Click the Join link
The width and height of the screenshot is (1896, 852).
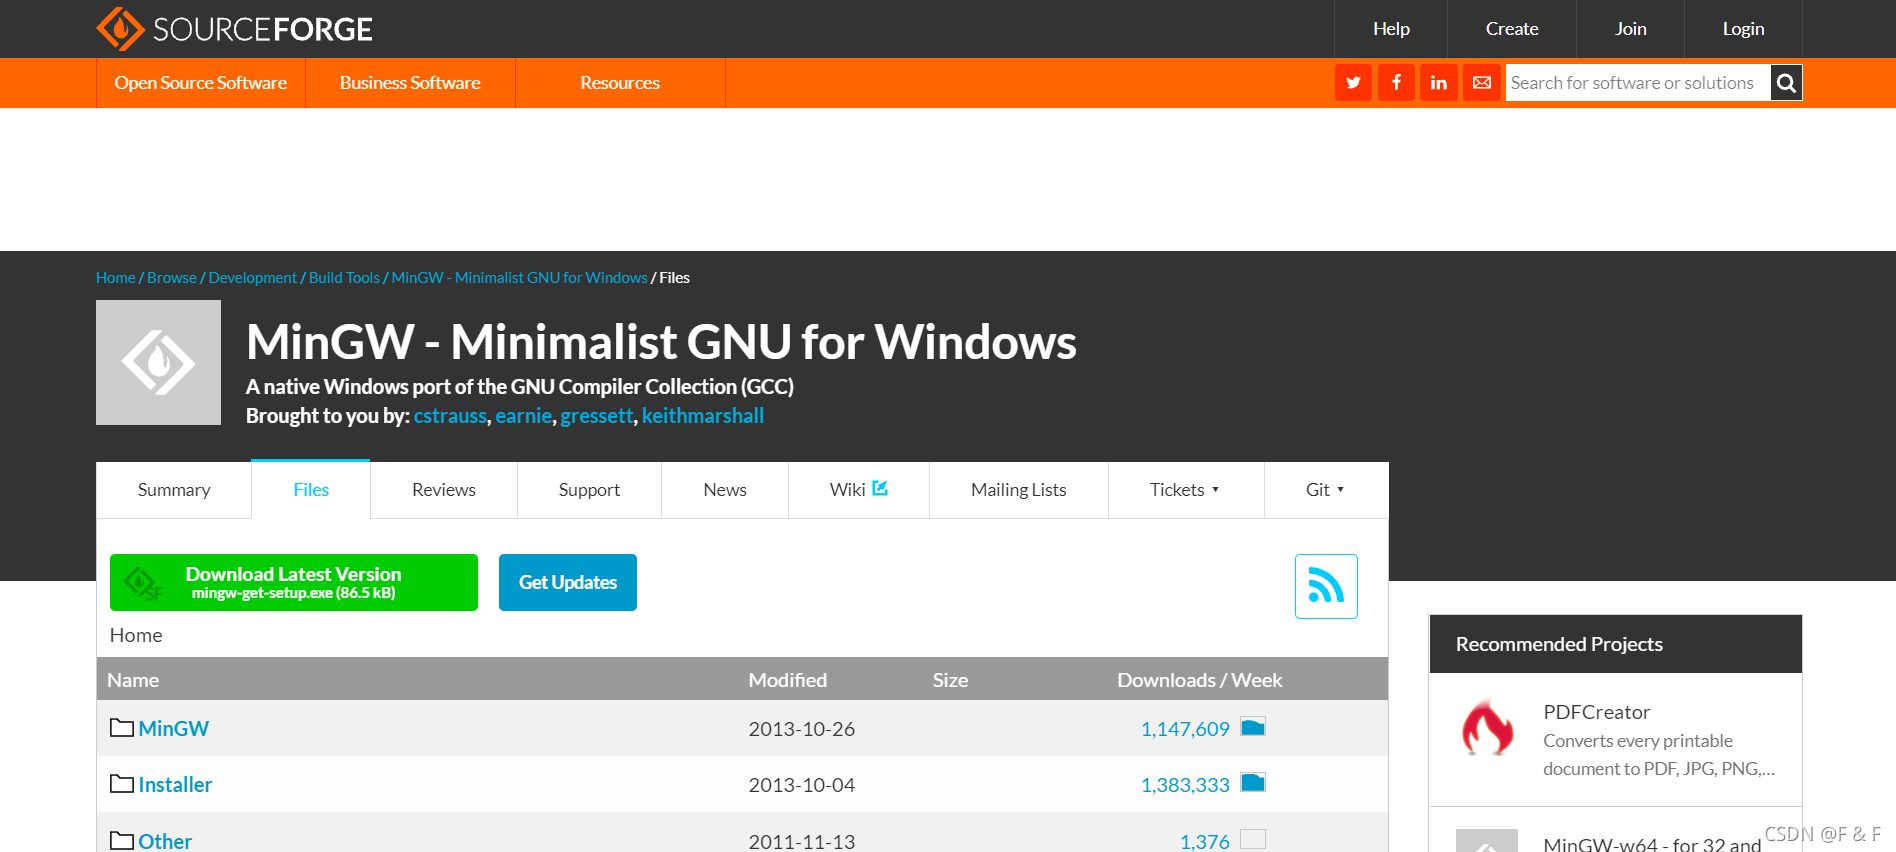pyautogui.click(x=1631, y=29)
